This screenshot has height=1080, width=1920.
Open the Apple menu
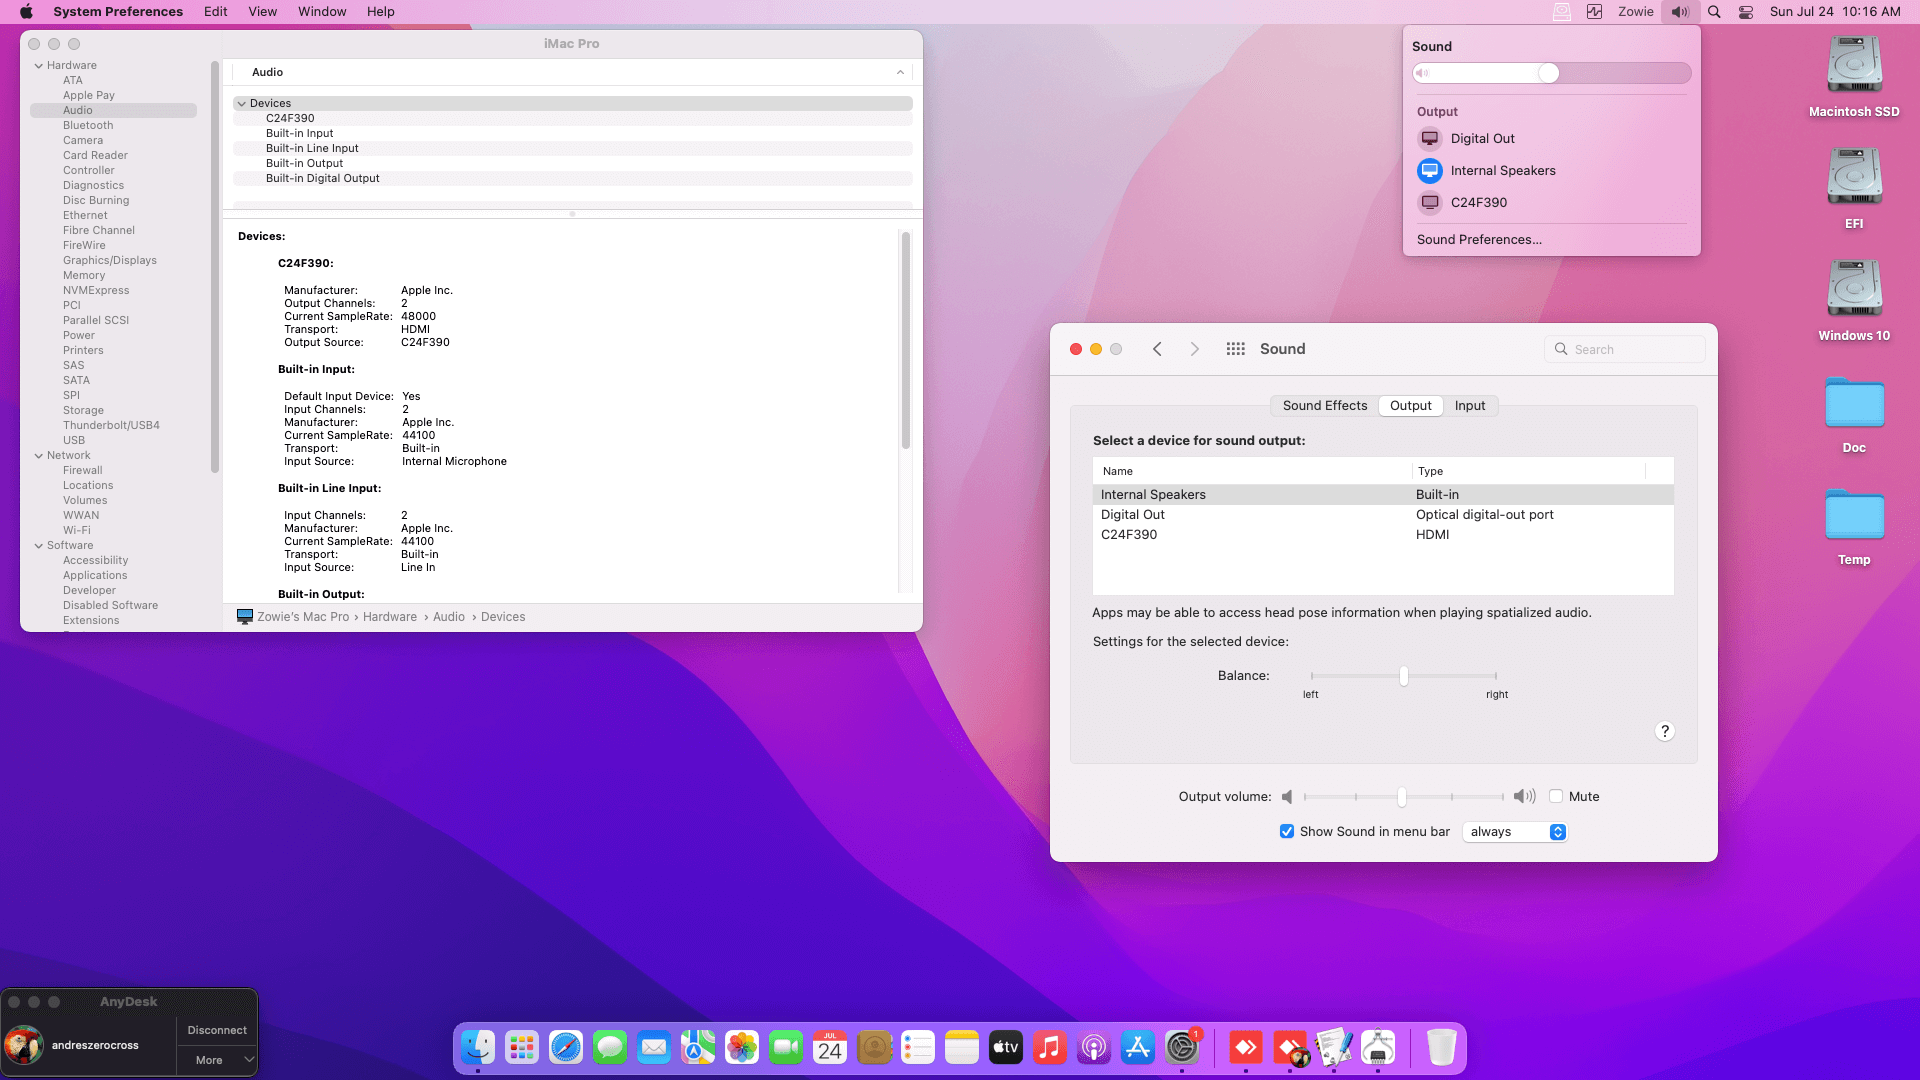26,12
